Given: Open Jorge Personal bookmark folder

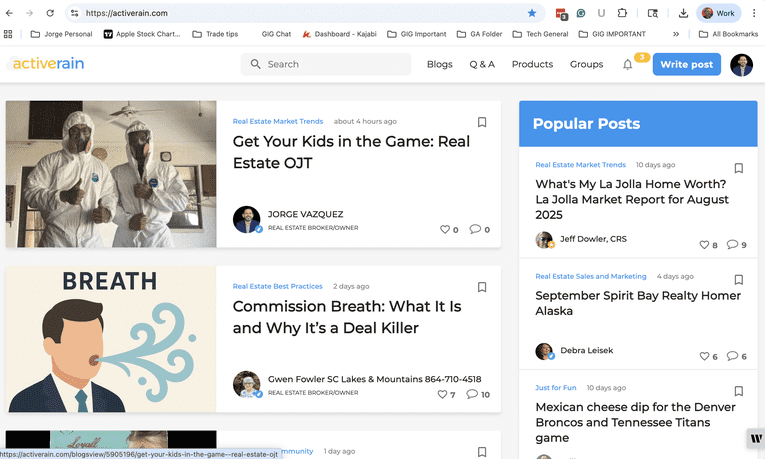Looking at the screenshot, I should [61, 34].
